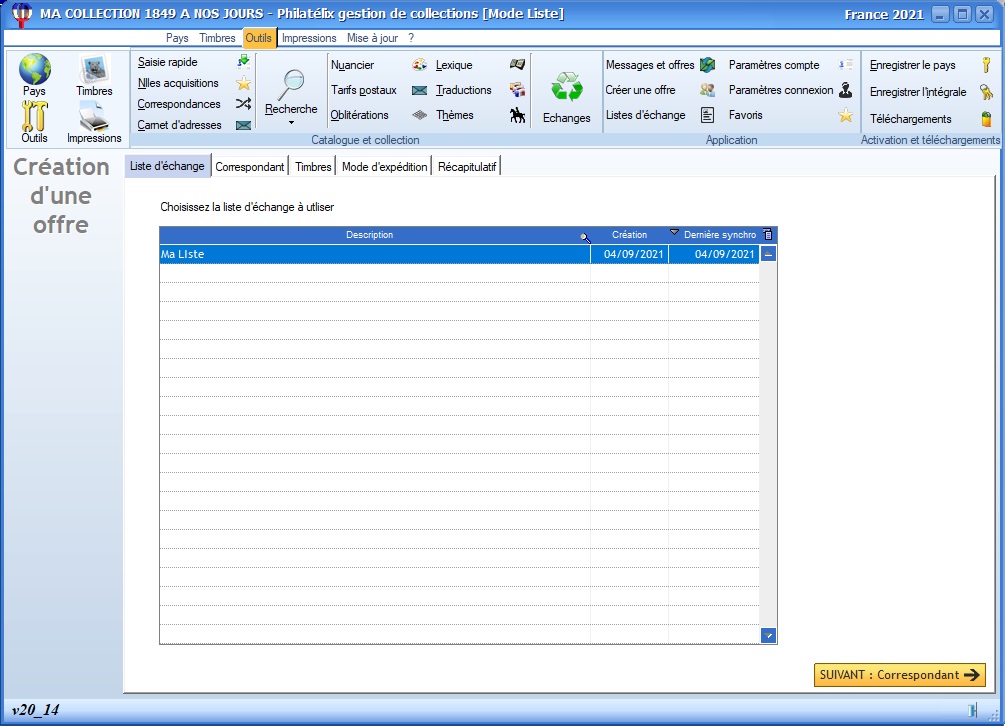
Task: Open the Impressions menu
Action: 309,38
